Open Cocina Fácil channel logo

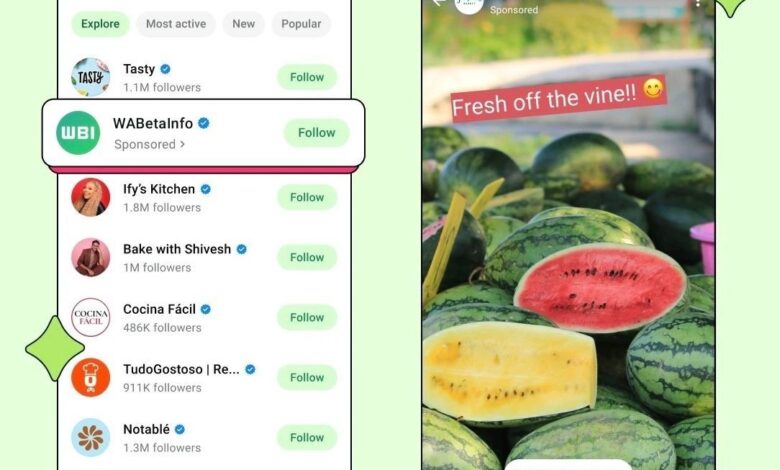[x=91, y=317]
